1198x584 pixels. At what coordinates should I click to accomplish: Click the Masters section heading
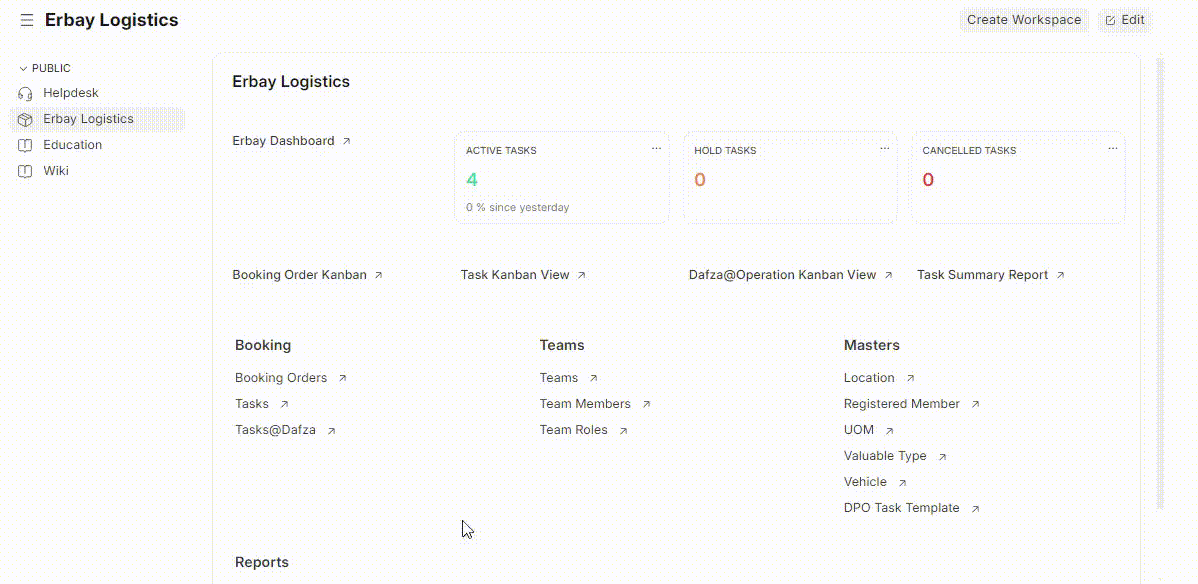[x=872, y=346]
